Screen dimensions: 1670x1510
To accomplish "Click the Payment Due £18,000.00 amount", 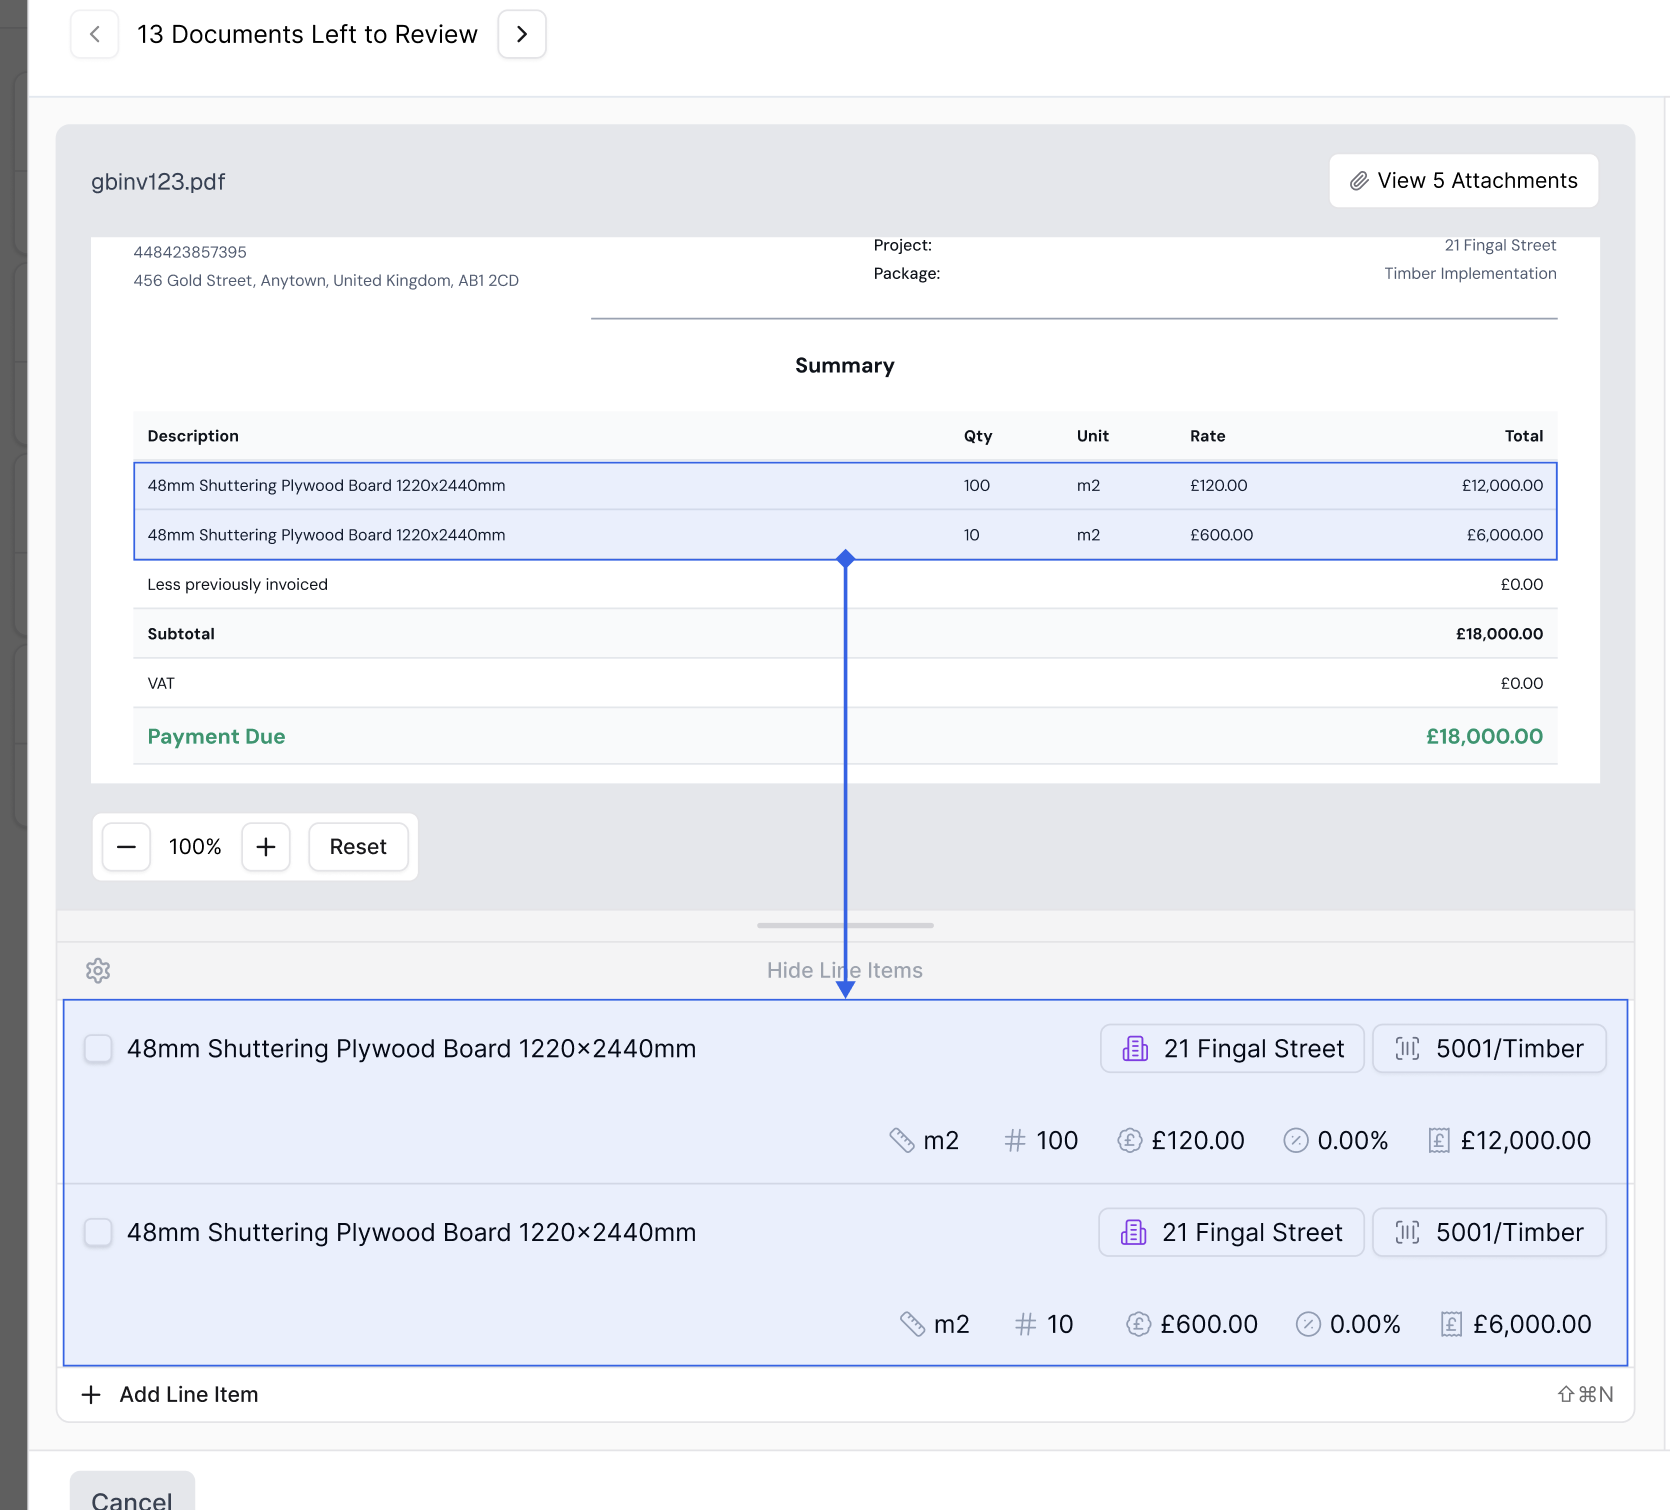I will pyautogui.click(x=1484, y=737).
